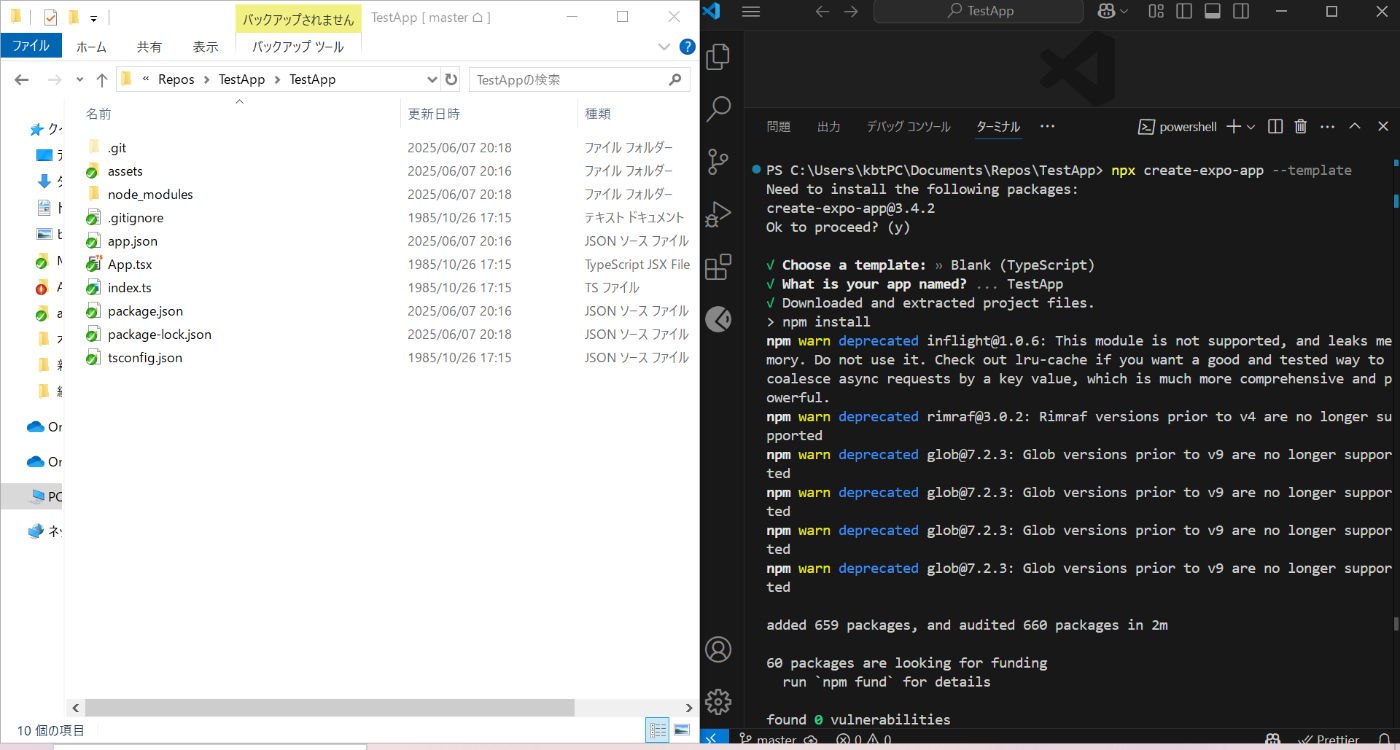Create a new terminal with plus icon
Image resolution: width=1400 pixels, height=750 pixels.
click(1233, 127)
